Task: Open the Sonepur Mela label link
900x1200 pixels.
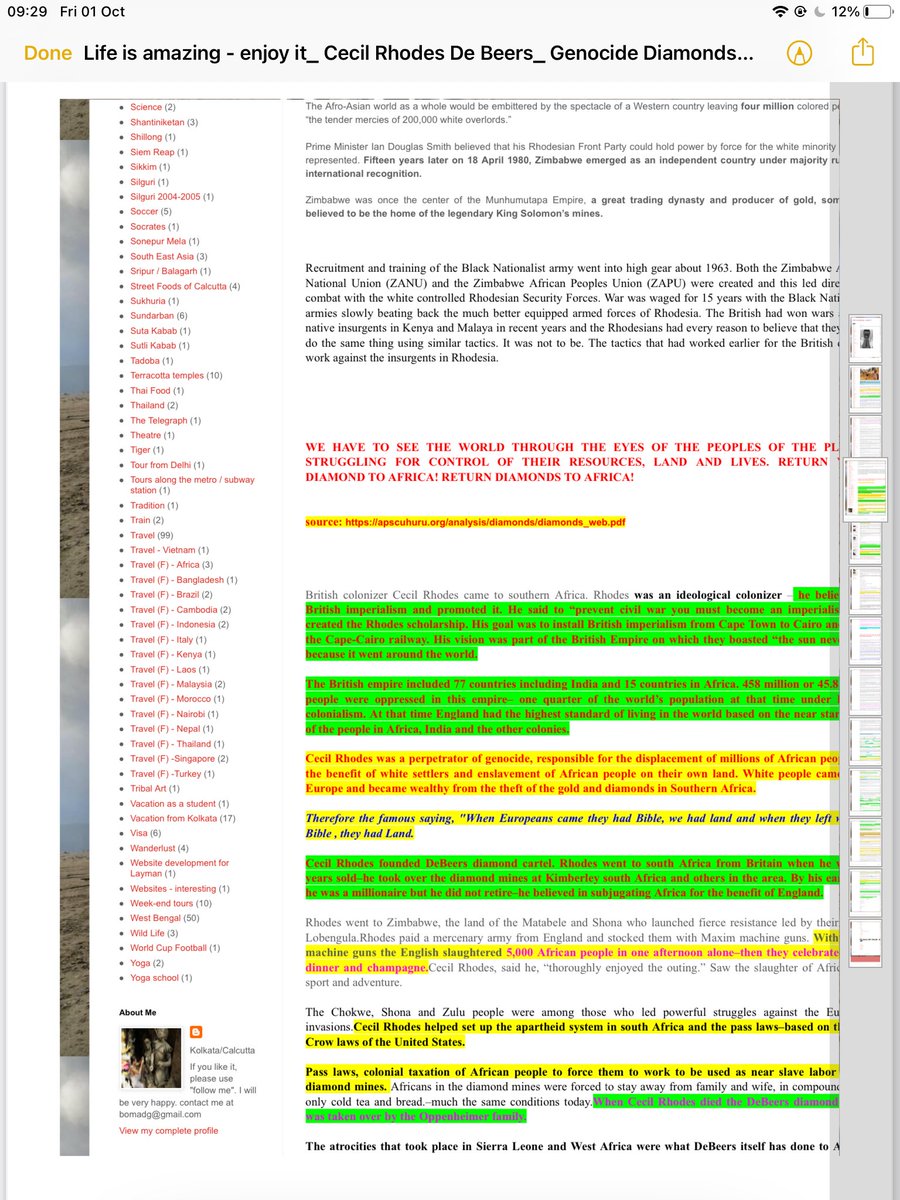Action: pyautogui.click(x=158, y=242)
